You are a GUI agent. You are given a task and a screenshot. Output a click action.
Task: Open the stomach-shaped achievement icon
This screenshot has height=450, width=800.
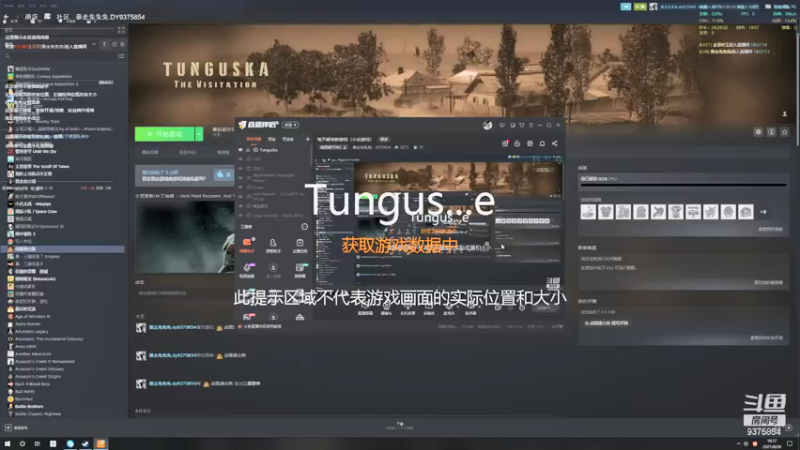(x=658, y=211)
